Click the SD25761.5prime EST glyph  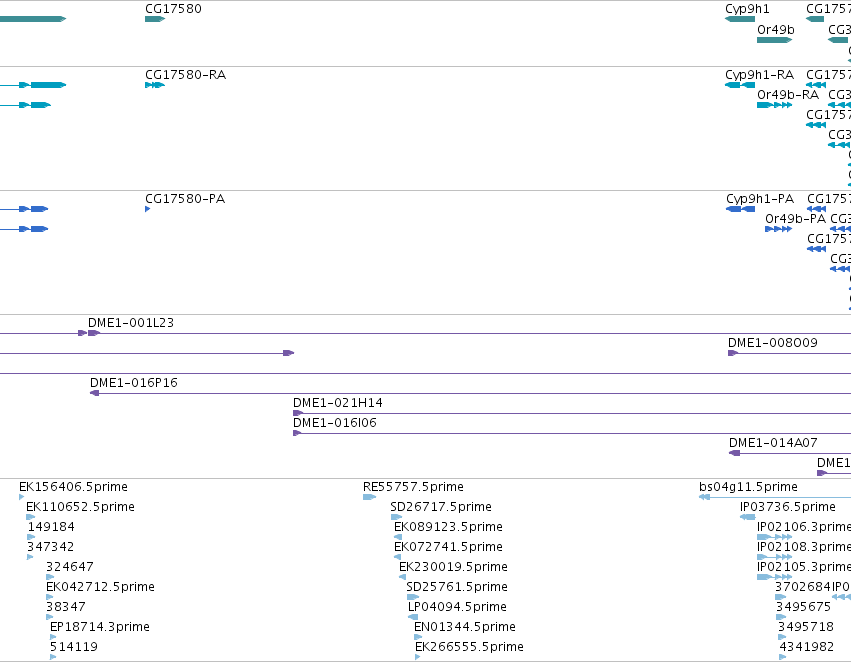pos(413,597)
